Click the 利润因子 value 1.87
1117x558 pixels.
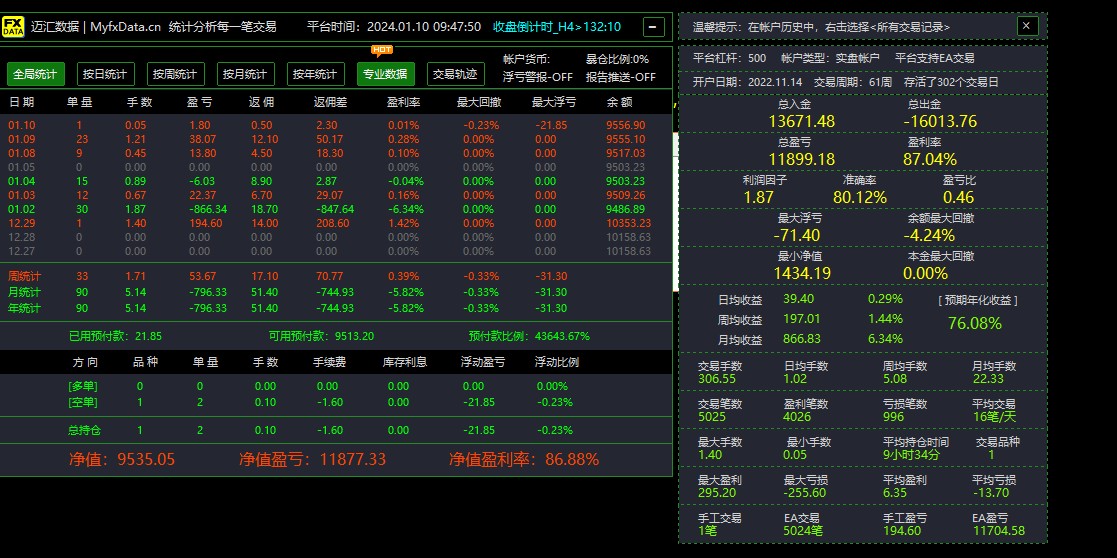(x=758, y=197)
